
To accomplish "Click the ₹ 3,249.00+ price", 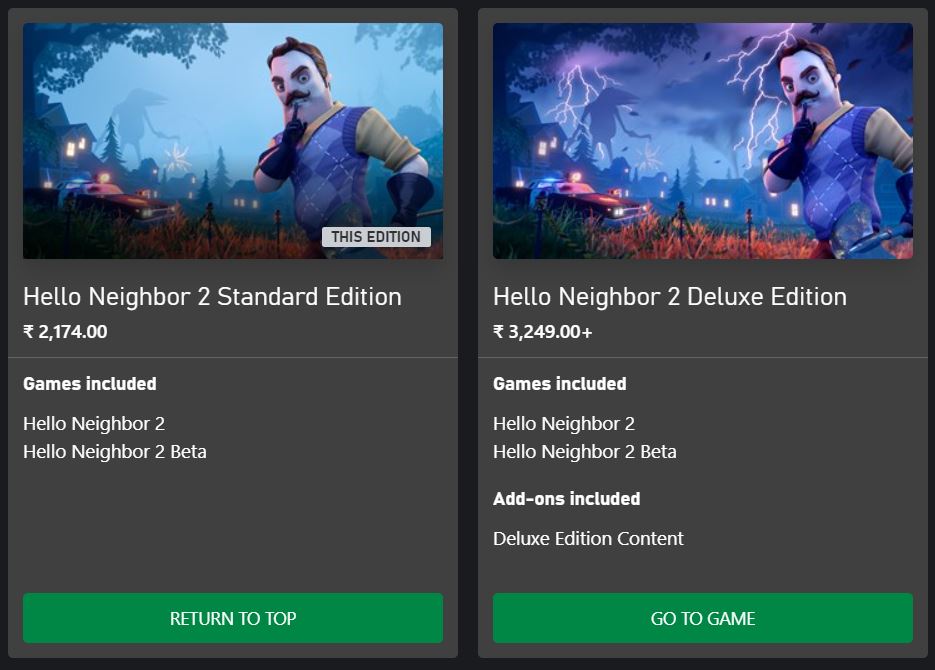I will coord(543,331).
